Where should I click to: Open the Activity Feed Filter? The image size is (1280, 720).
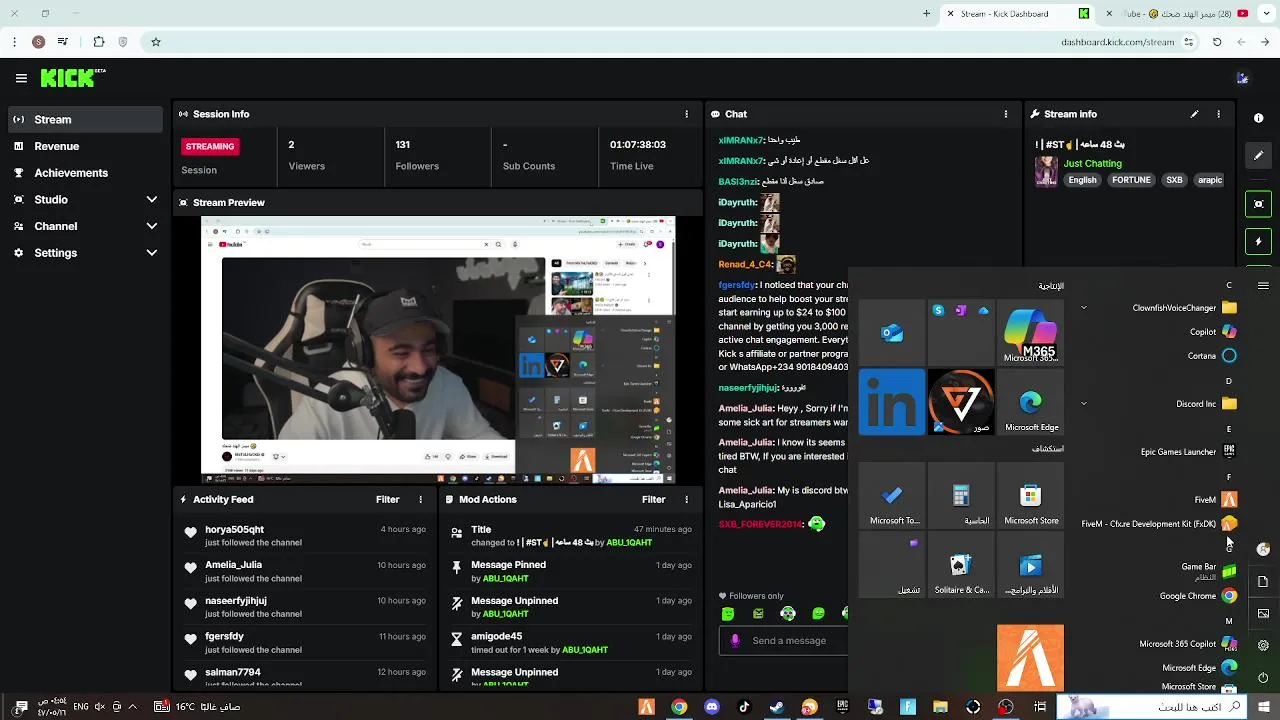point(387,499)
